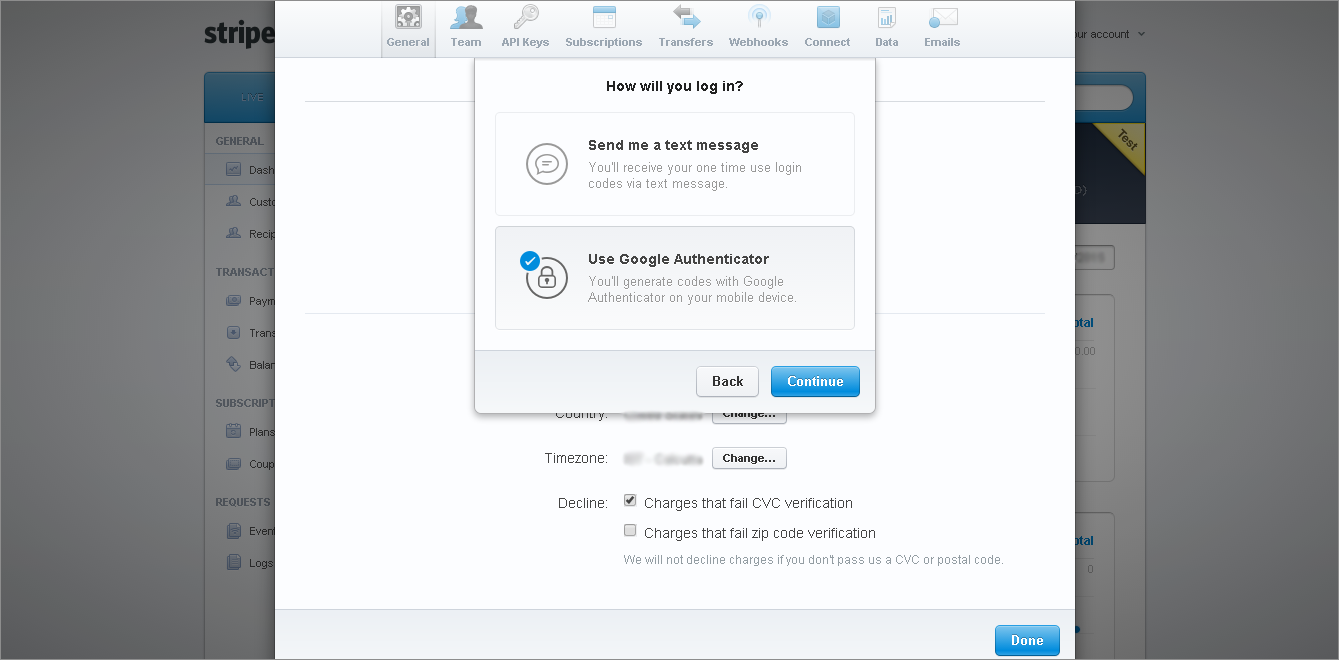1339x660 pixels.
Task: Select the Use Google Authenticator option
Action: pyautogui.click(x=675, y=278)
